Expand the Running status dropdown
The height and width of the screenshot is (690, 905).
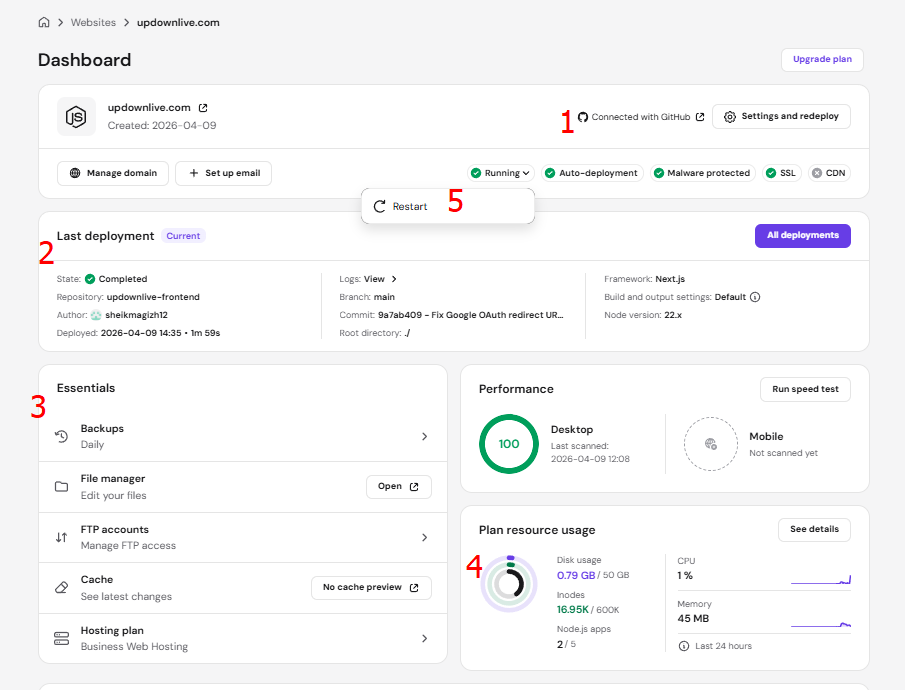tap(500, 173)
